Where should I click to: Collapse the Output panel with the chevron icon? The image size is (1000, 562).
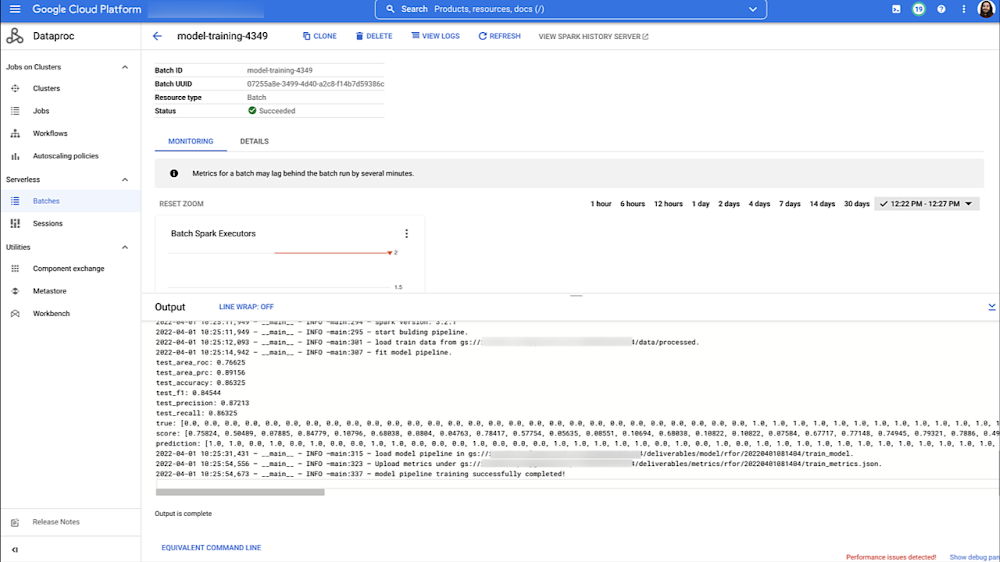(x=992, y=307)
